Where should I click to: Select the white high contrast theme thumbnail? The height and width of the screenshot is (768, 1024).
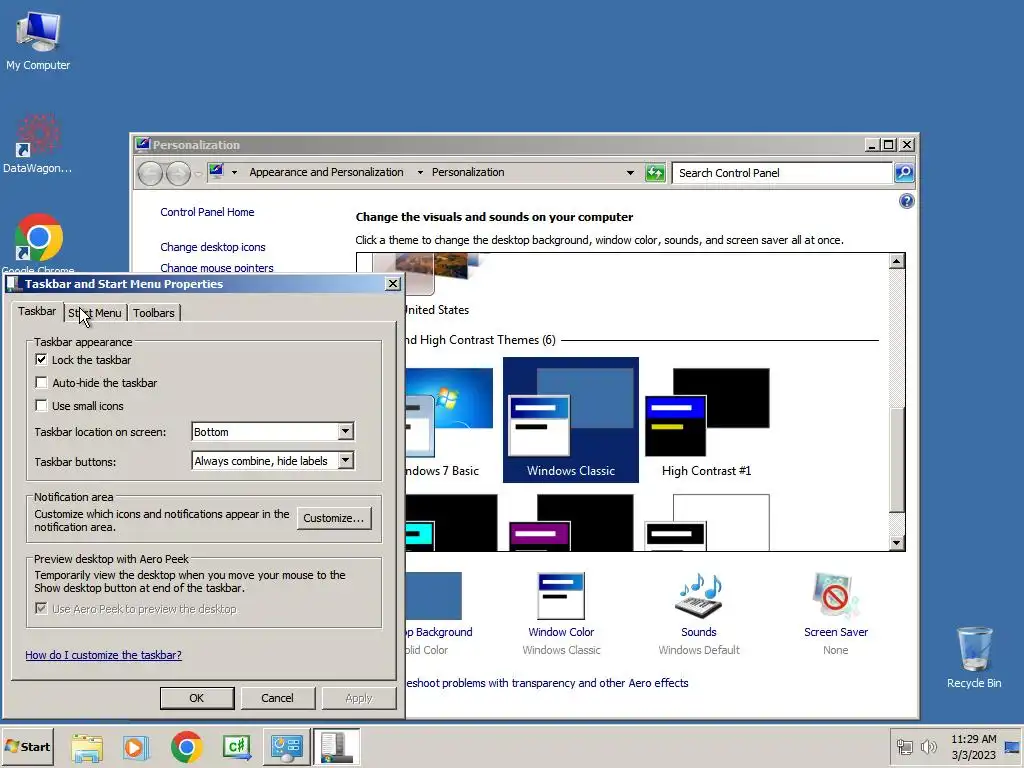pyautogui.click(x=707, y=522)
